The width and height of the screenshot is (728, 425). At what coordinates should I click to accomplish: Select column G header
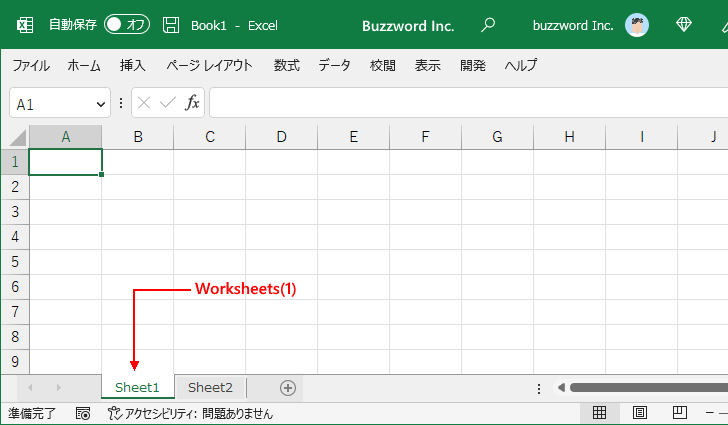pos(497,137)
